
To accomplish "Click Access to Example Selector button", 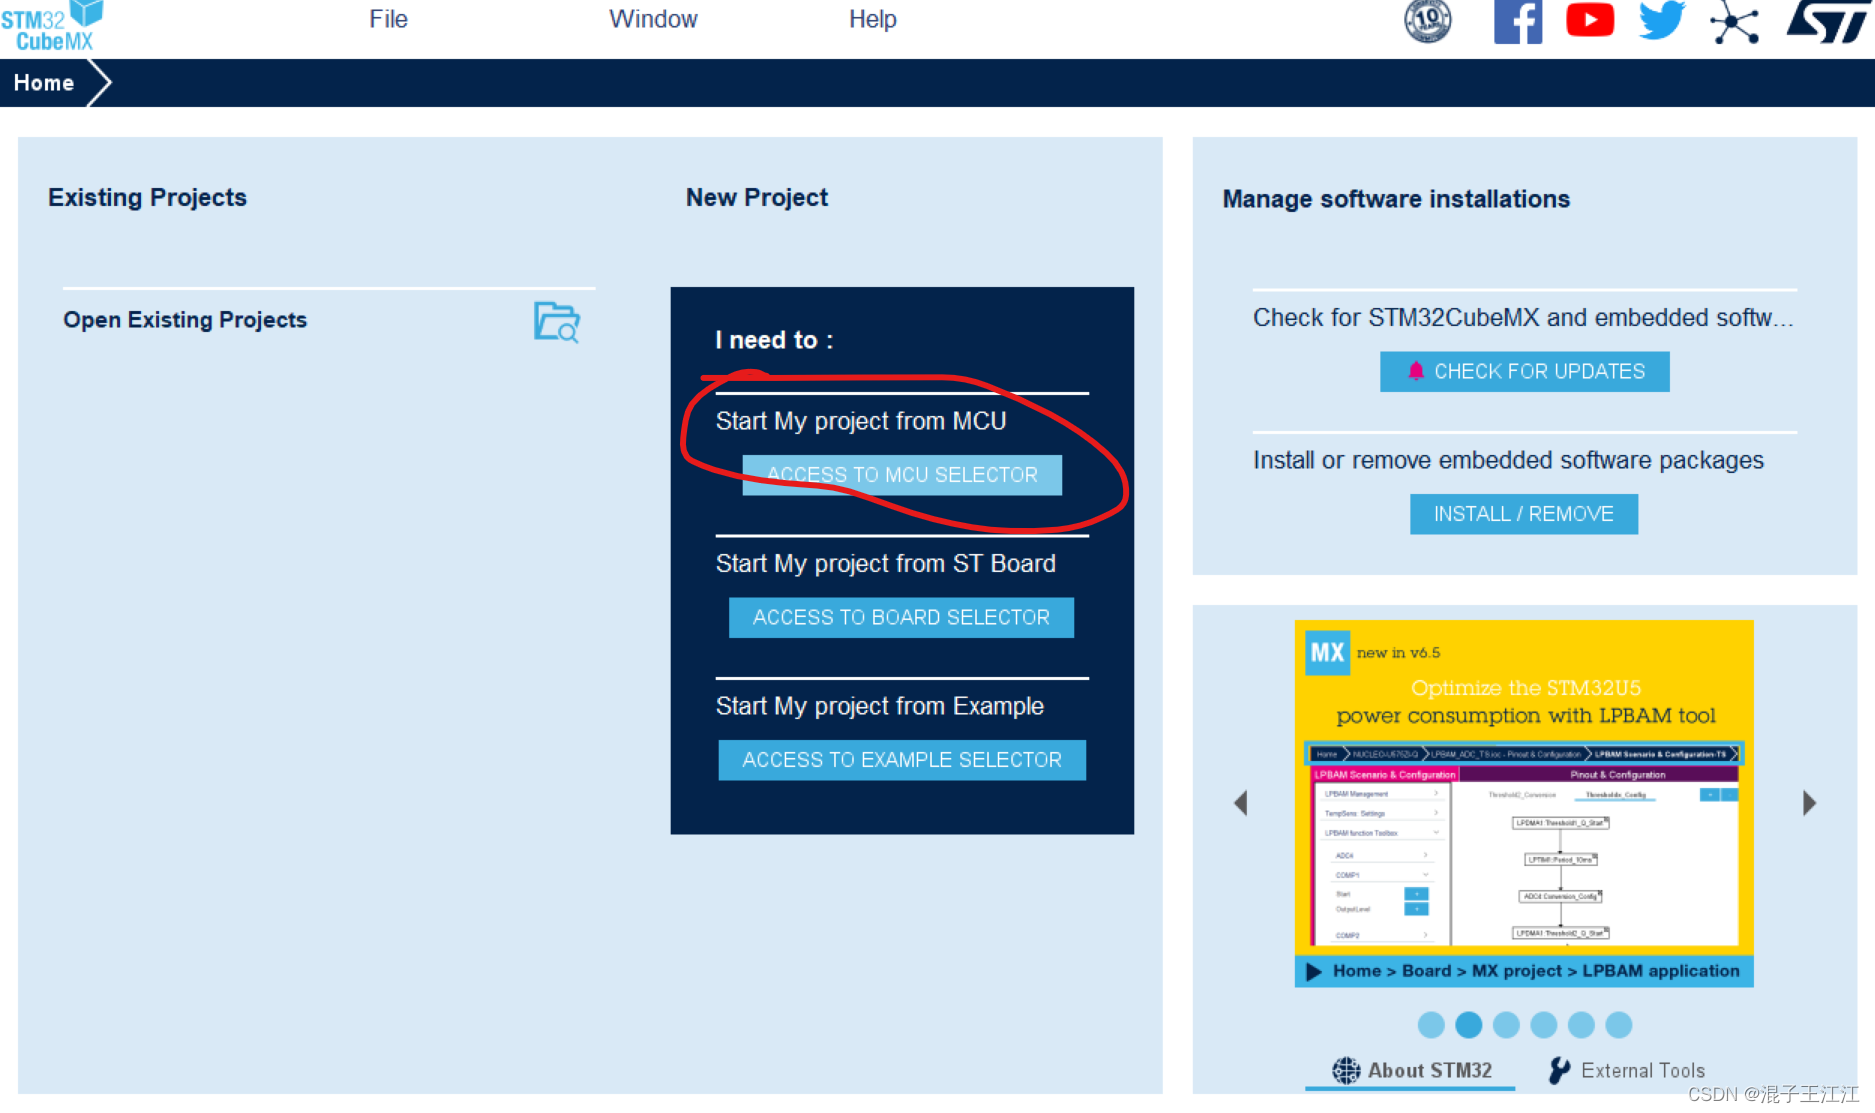I will 902,760.
